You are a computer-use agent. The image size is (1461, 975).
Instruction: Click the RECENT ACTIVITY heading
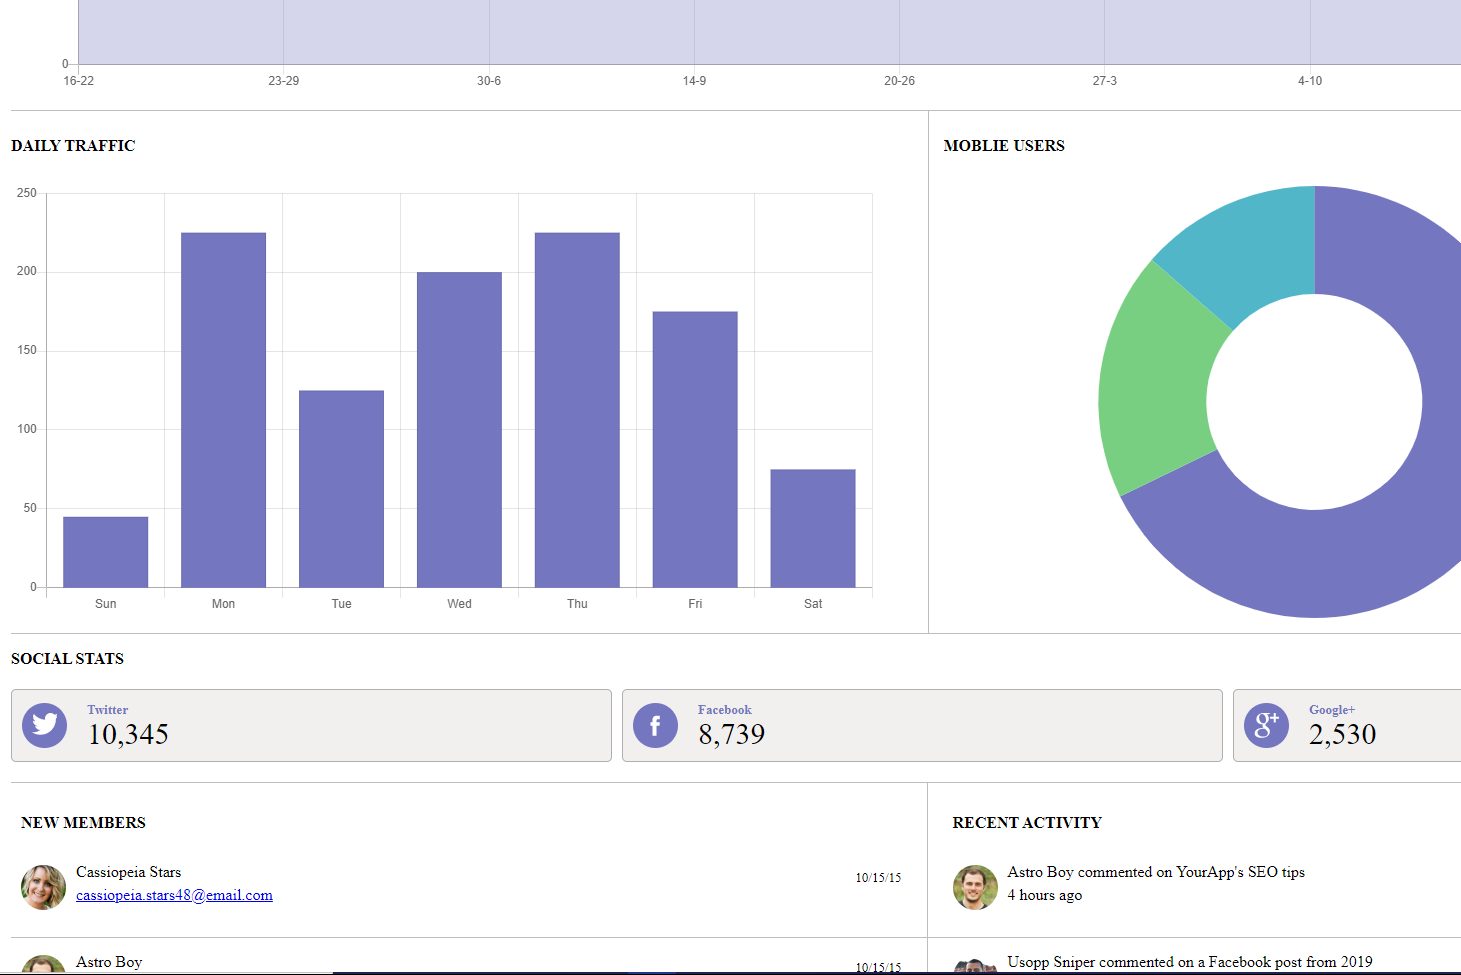tap(1027, 823)
